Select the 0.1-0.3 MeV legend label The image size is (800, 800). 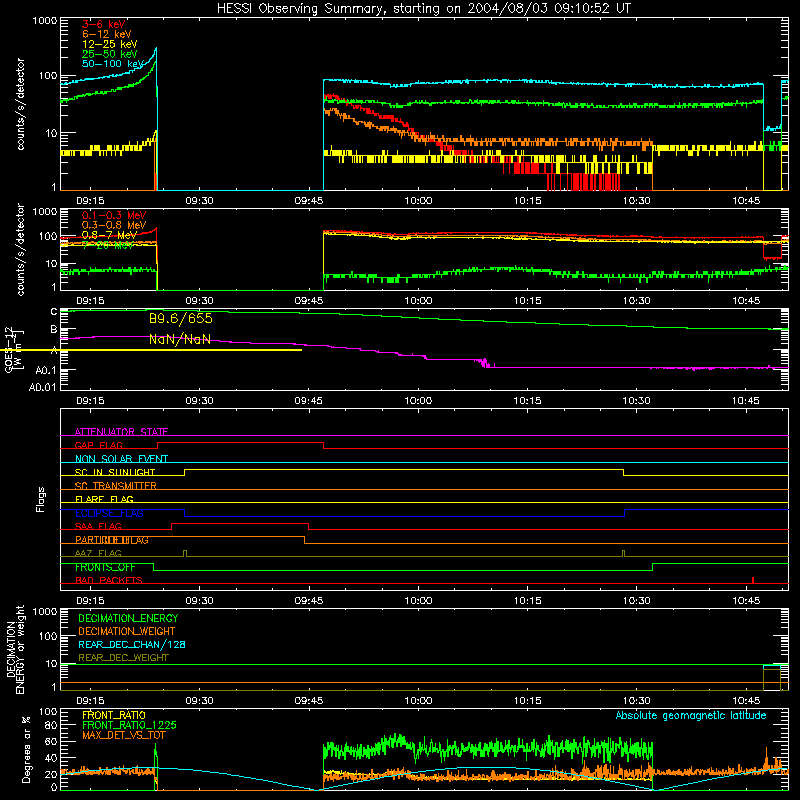point(114,215)
